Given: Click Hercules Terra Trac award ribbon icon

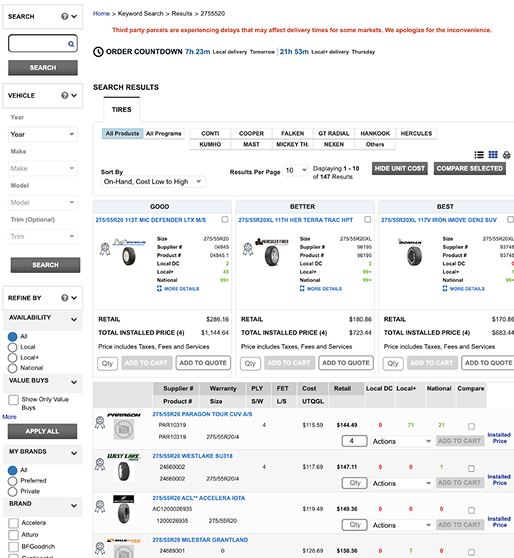Looking at the screenshot, I should [248, 249].
